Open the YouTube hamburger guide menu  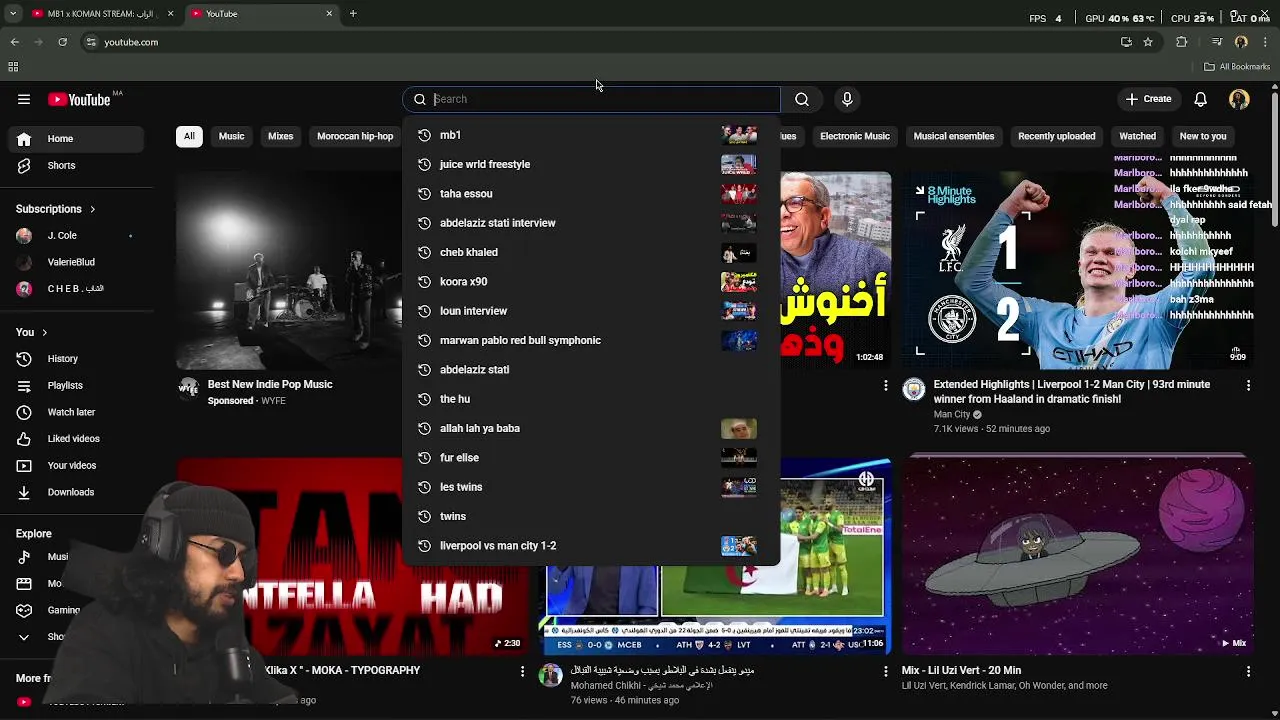coord(24,99)
